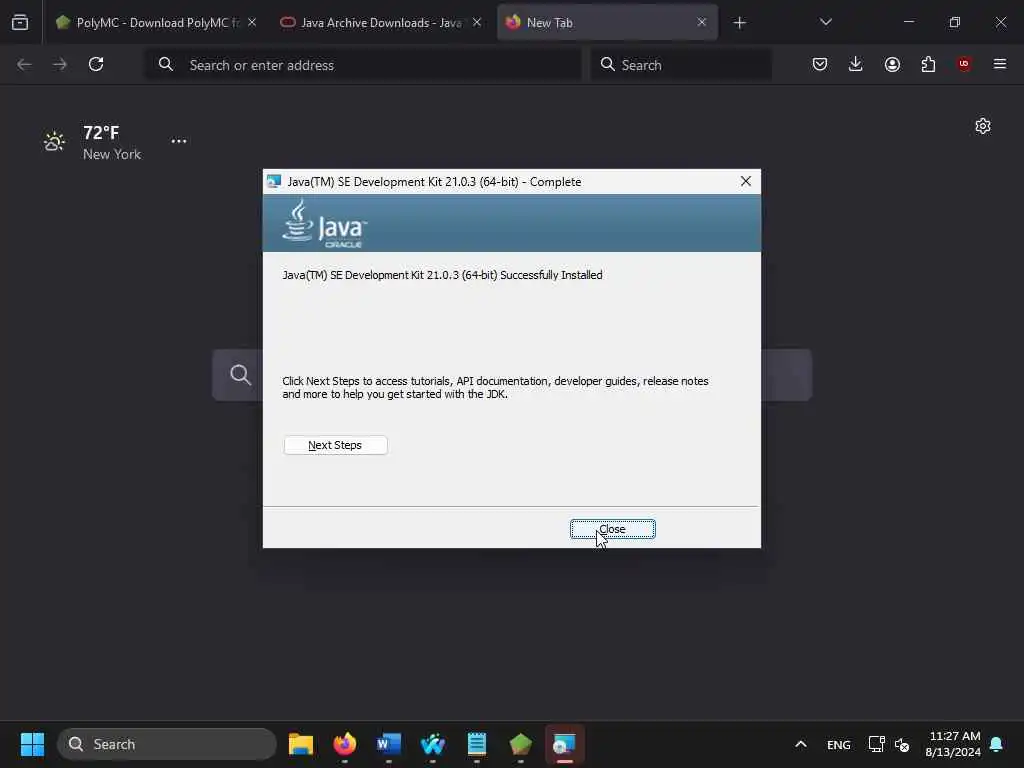Open File Explorer from taskbar

(x=301, y=744)
